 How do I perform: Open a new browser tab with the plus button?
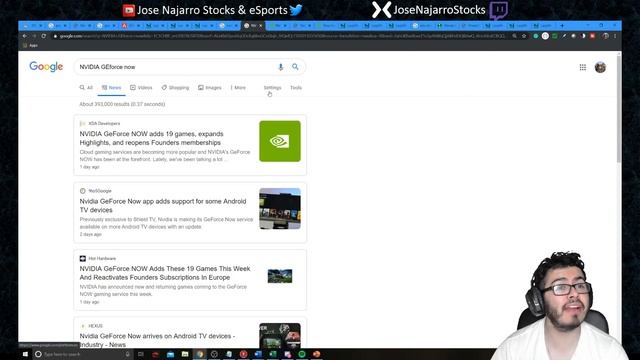[x=562, y=26]
